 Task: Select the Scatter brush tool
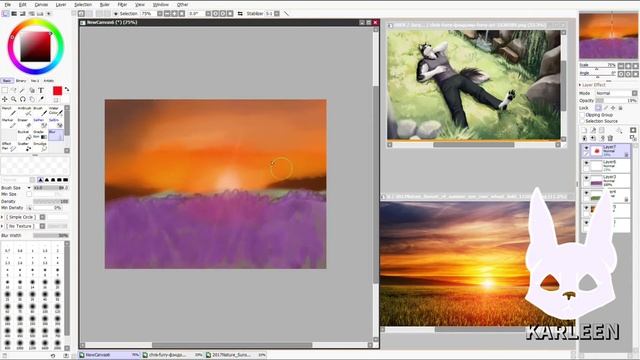[x=24, y=146]
